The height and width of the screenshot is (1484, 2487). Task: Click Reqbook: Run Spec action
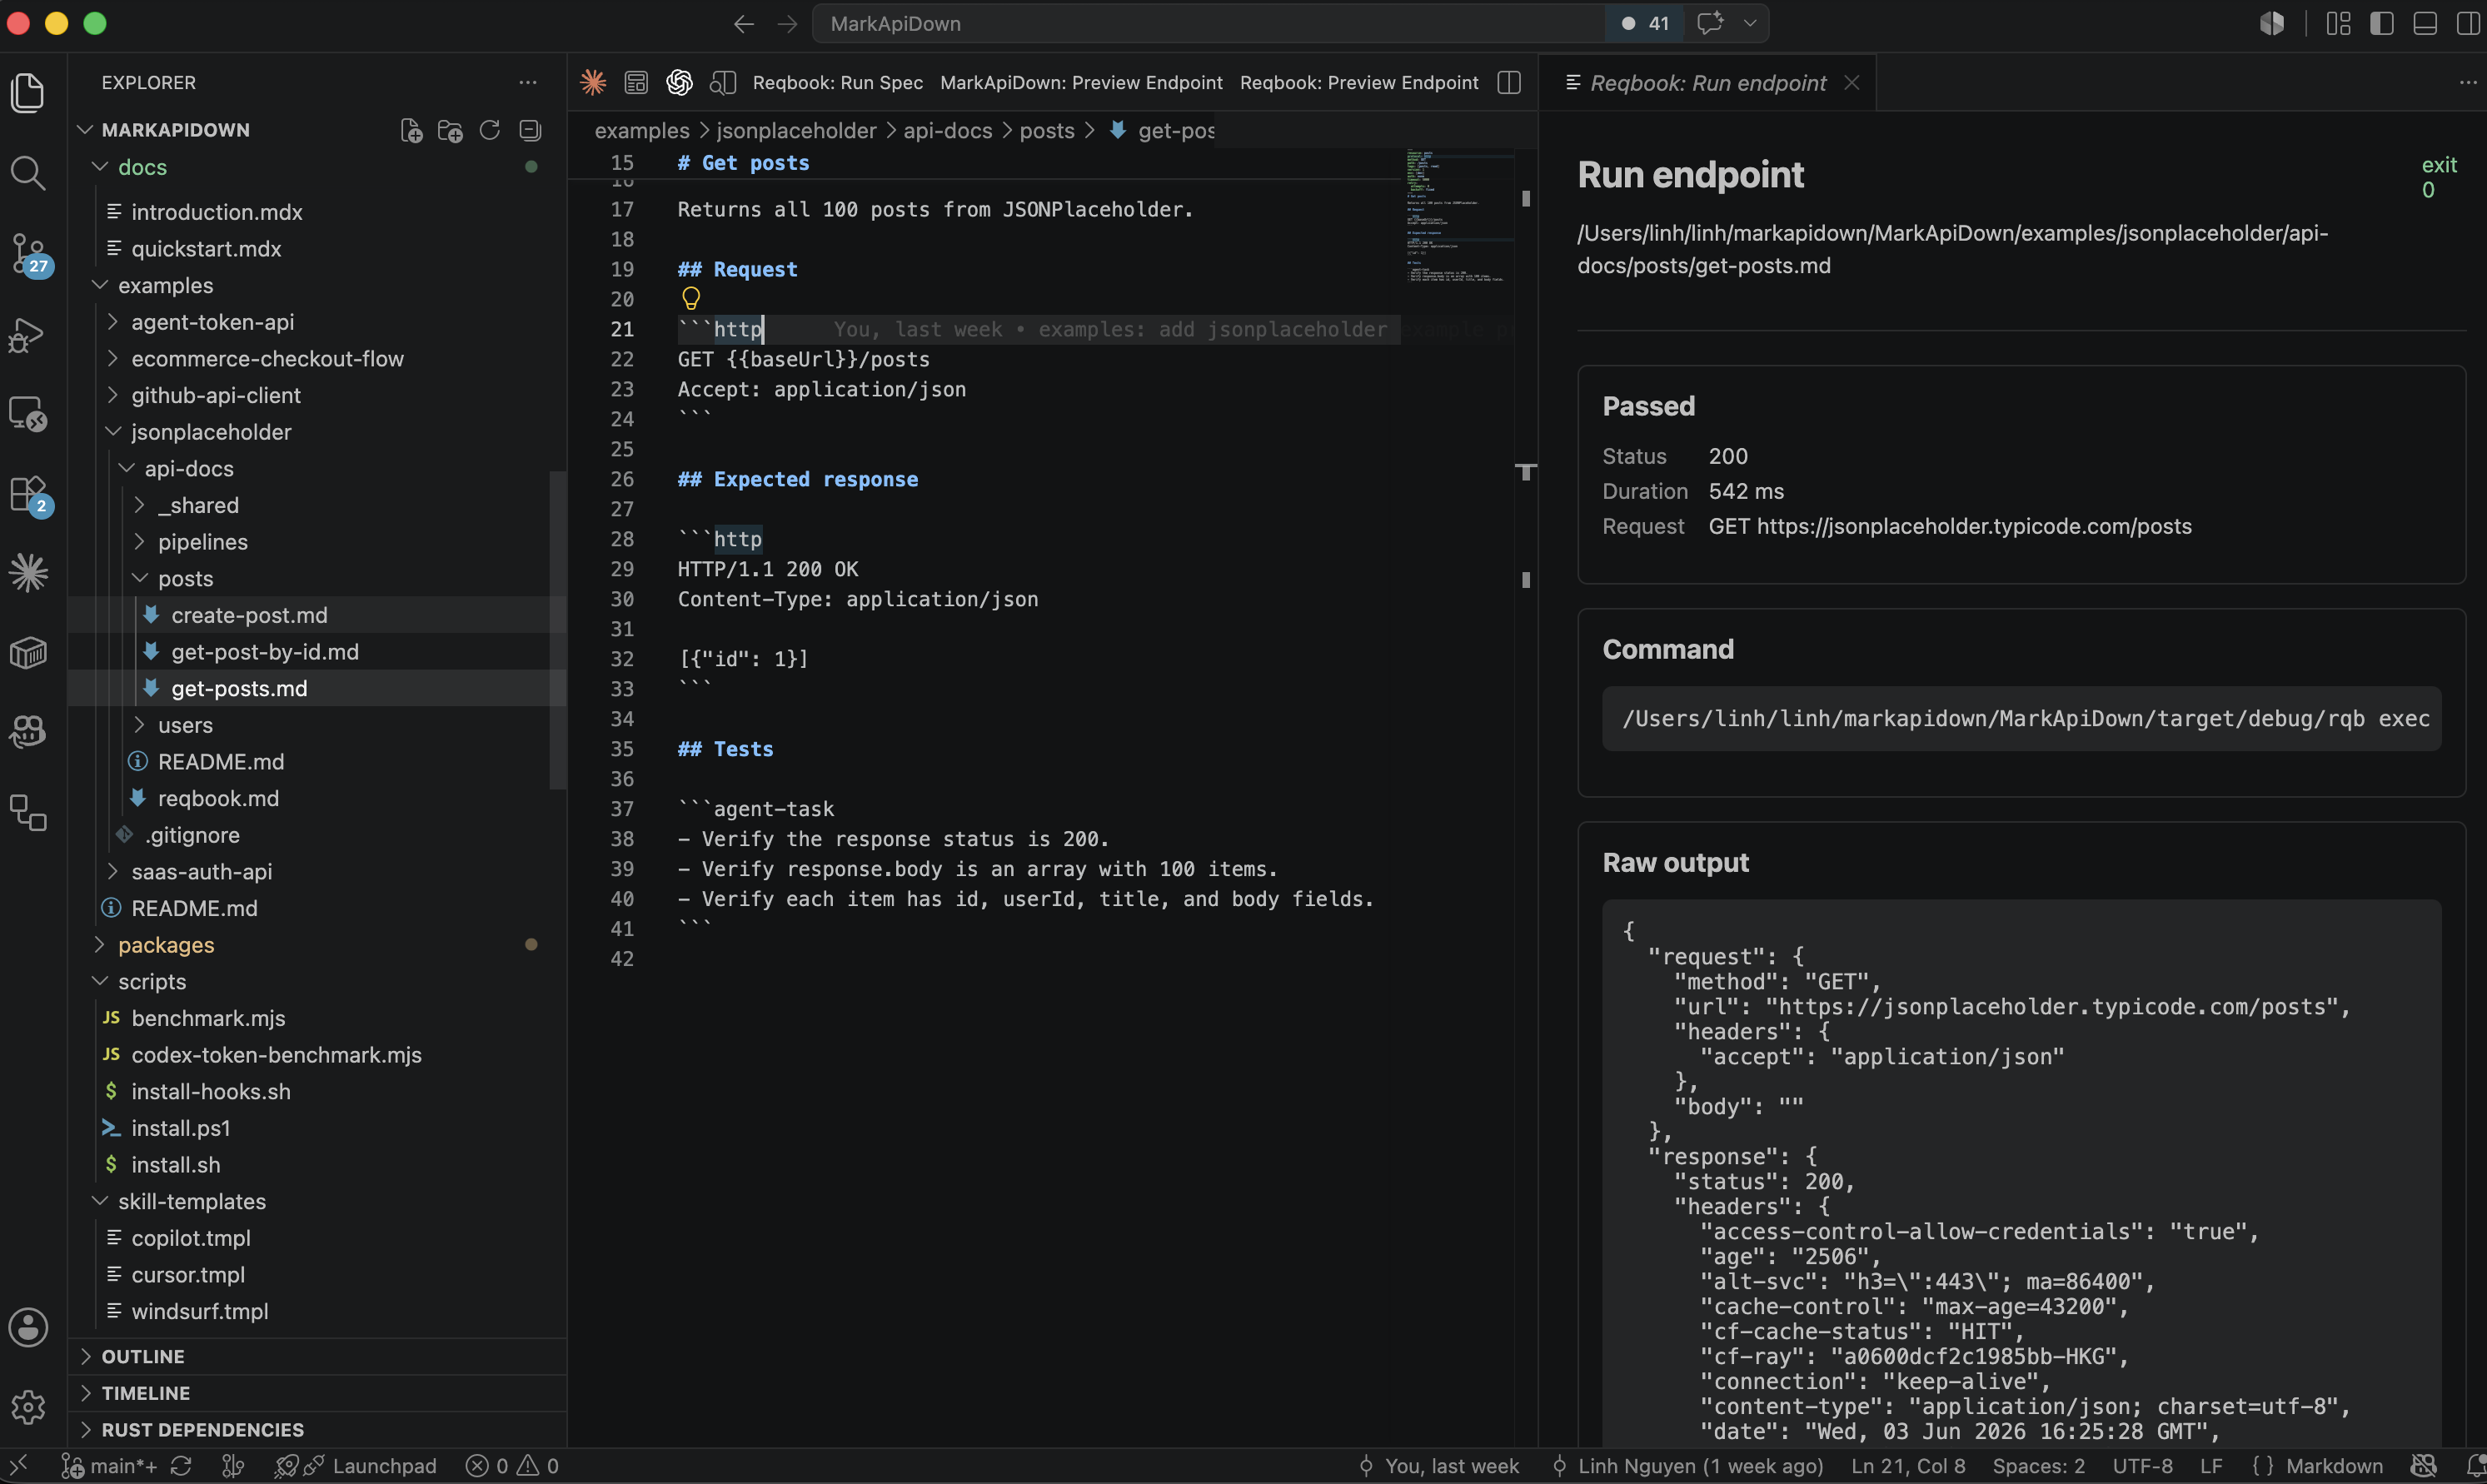837,82
